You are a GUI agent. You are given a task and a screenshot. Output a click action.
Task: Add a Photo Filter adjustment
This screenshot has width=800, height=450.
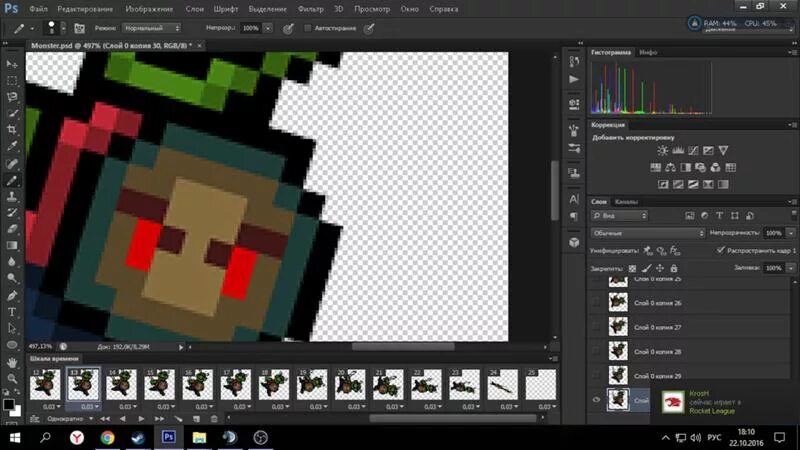701,167
